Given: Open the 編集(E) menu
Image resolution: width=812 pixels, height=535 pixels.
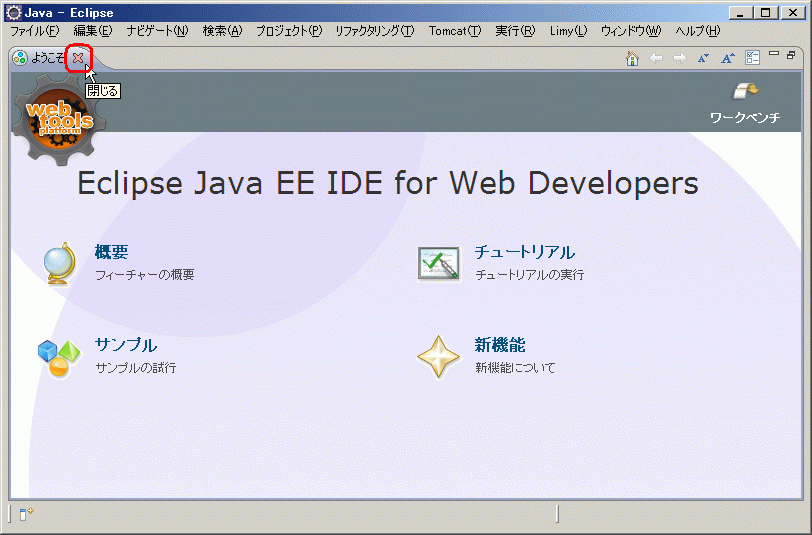Looking at the screenshot, I should (x=92, y=31).
